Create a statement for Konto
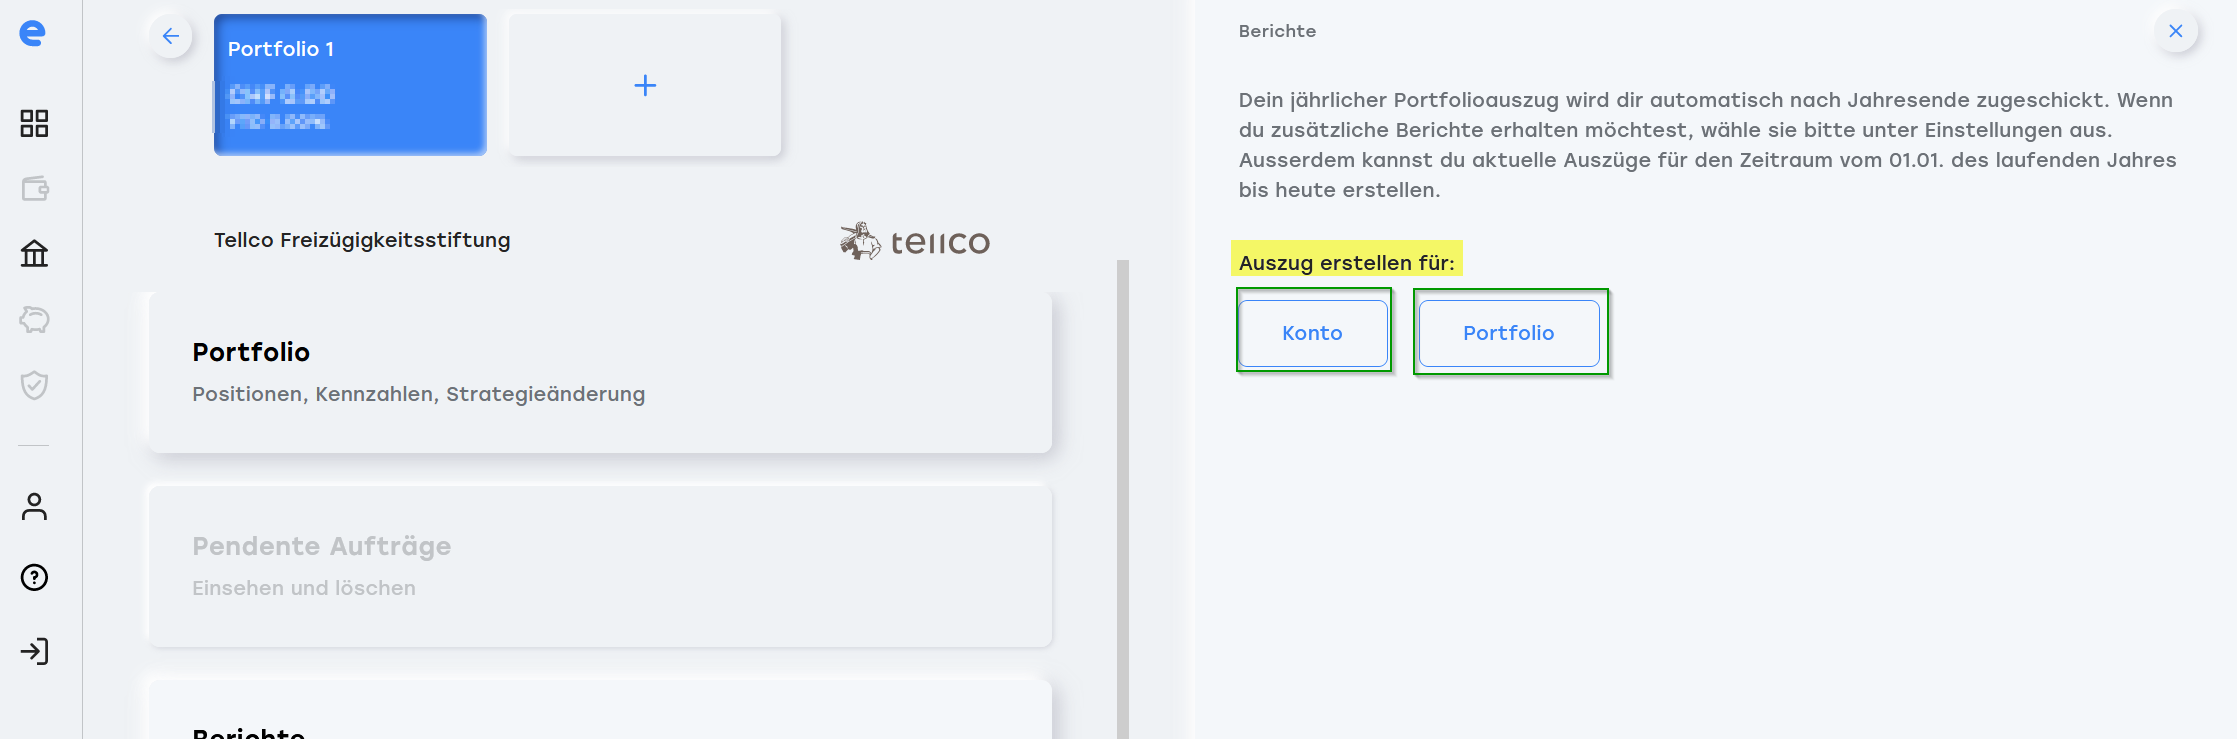The height and width of the screenshot is (739, 2237). coord(1312,333)
